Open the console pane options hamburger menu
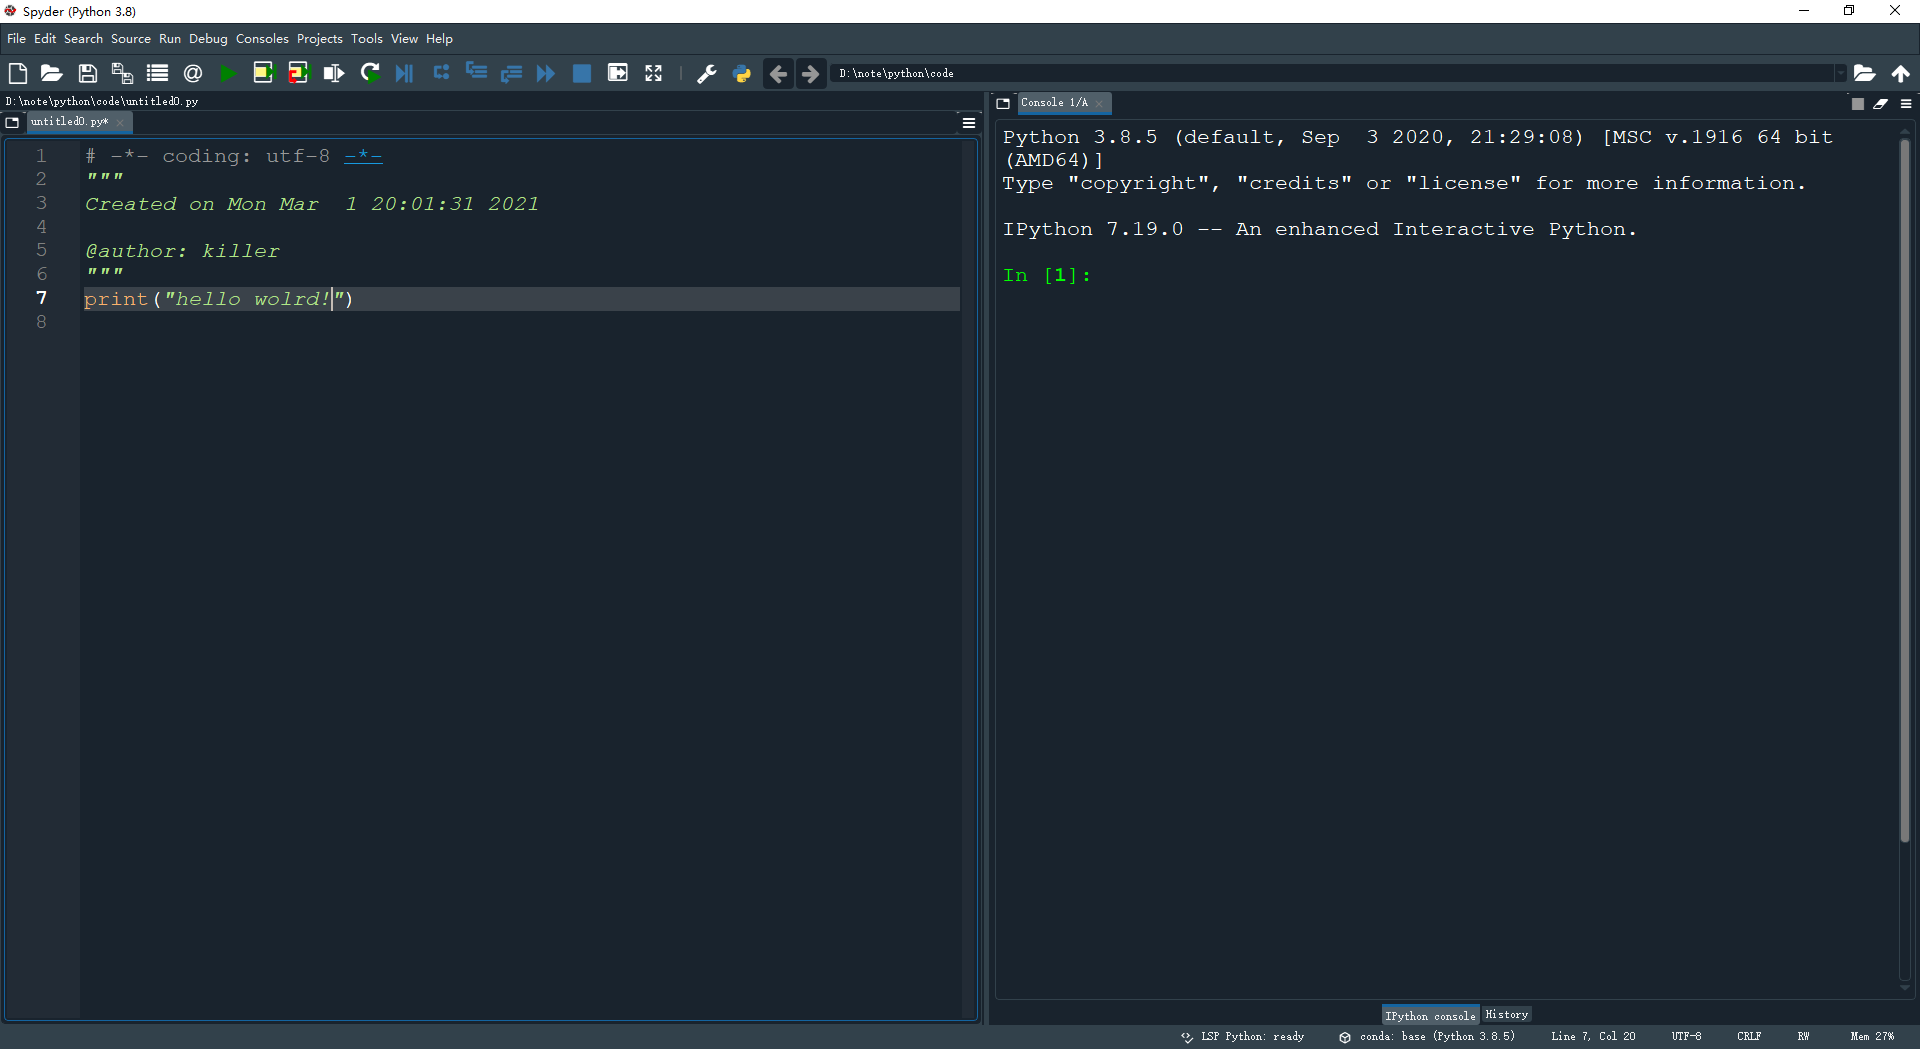The width and height of the screenshot is (1920, 1049). [1906, 104]
